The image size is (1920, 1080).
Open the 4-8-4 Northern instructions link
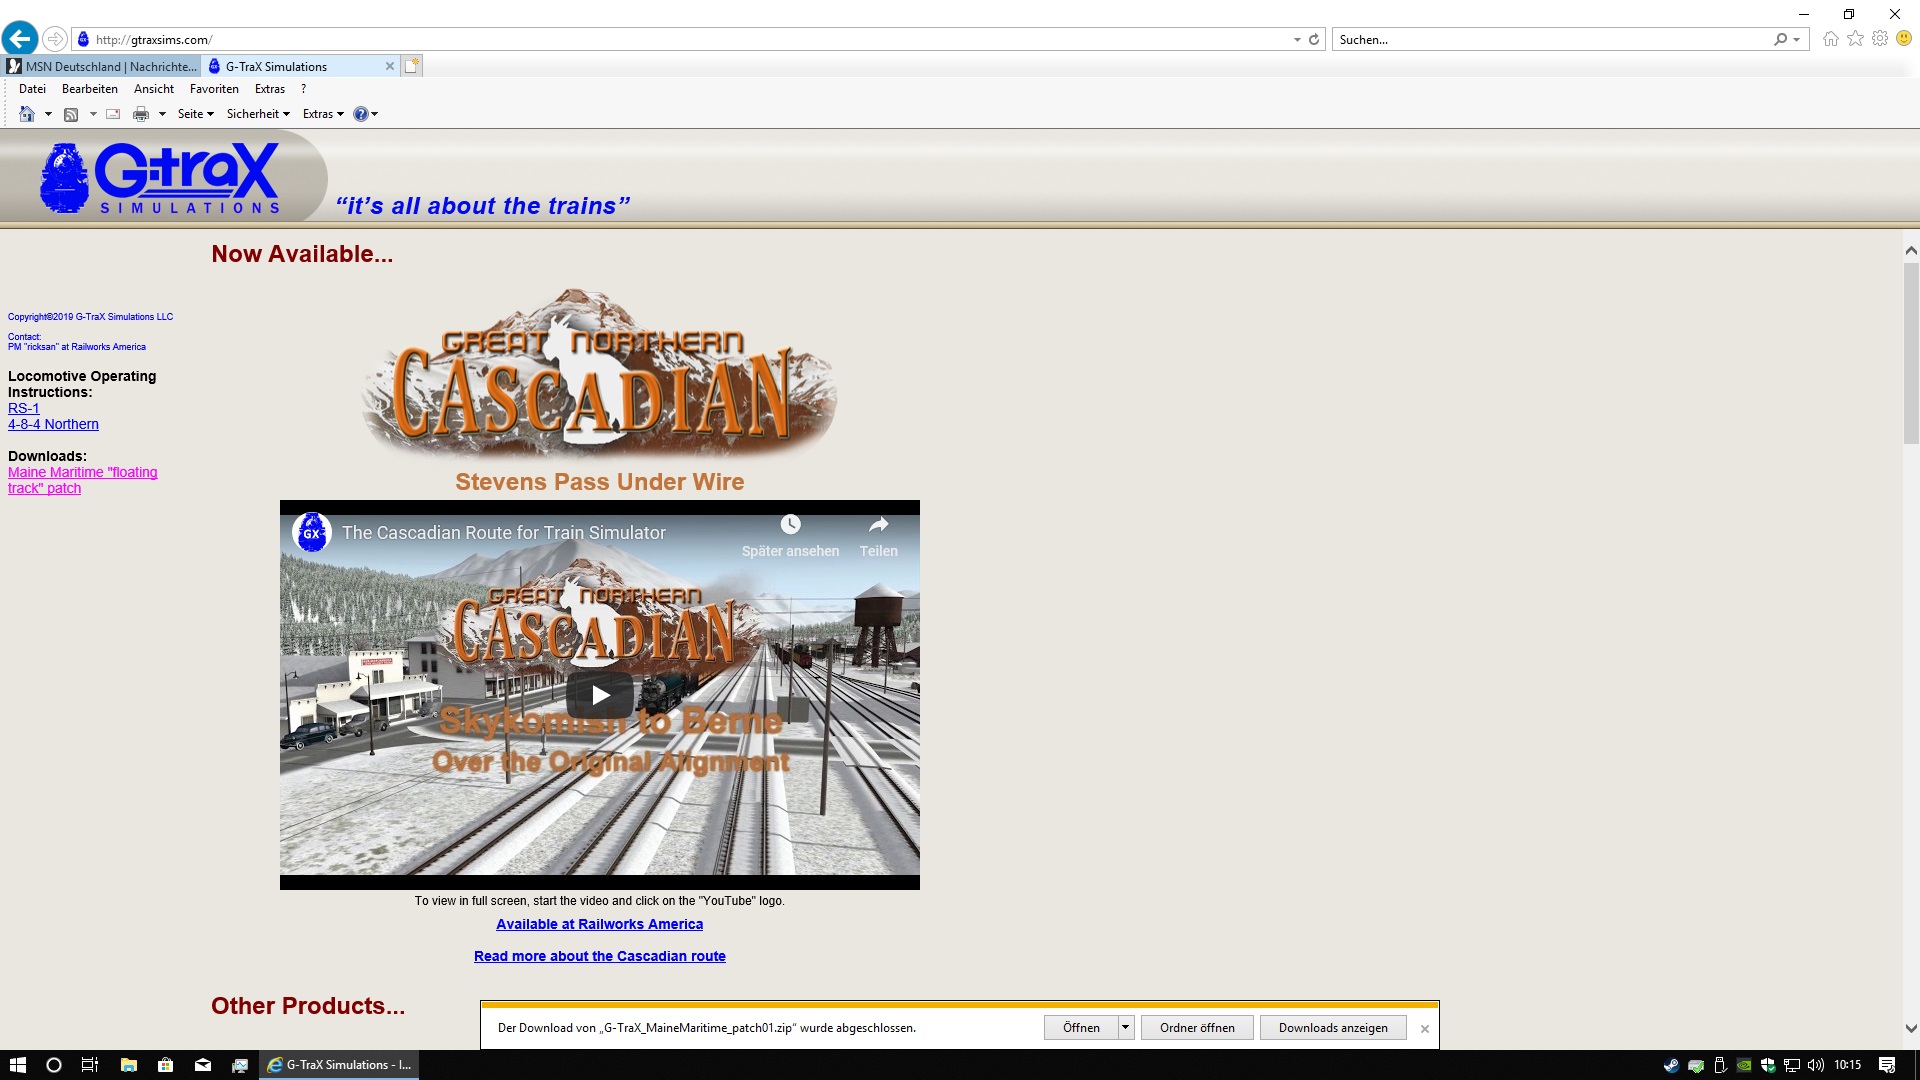point(53,424)
